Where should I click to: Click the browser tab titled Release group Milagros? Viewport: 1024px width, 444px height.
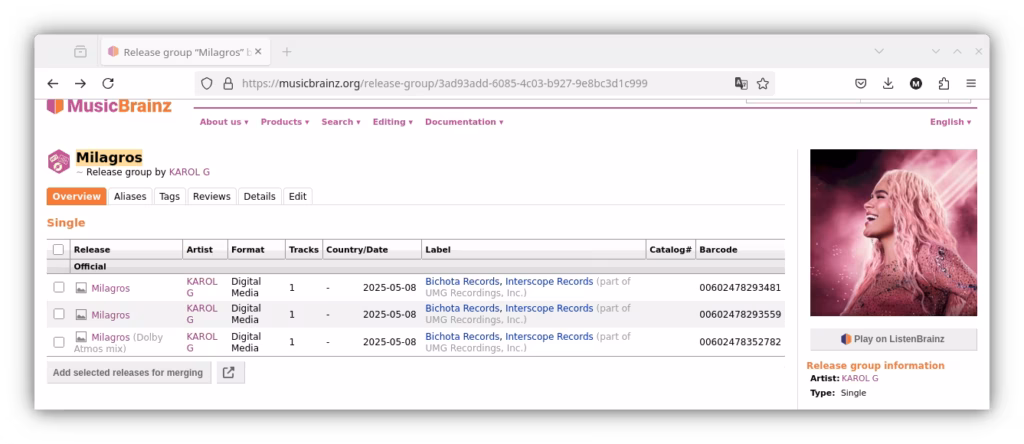tap(185, 52)
